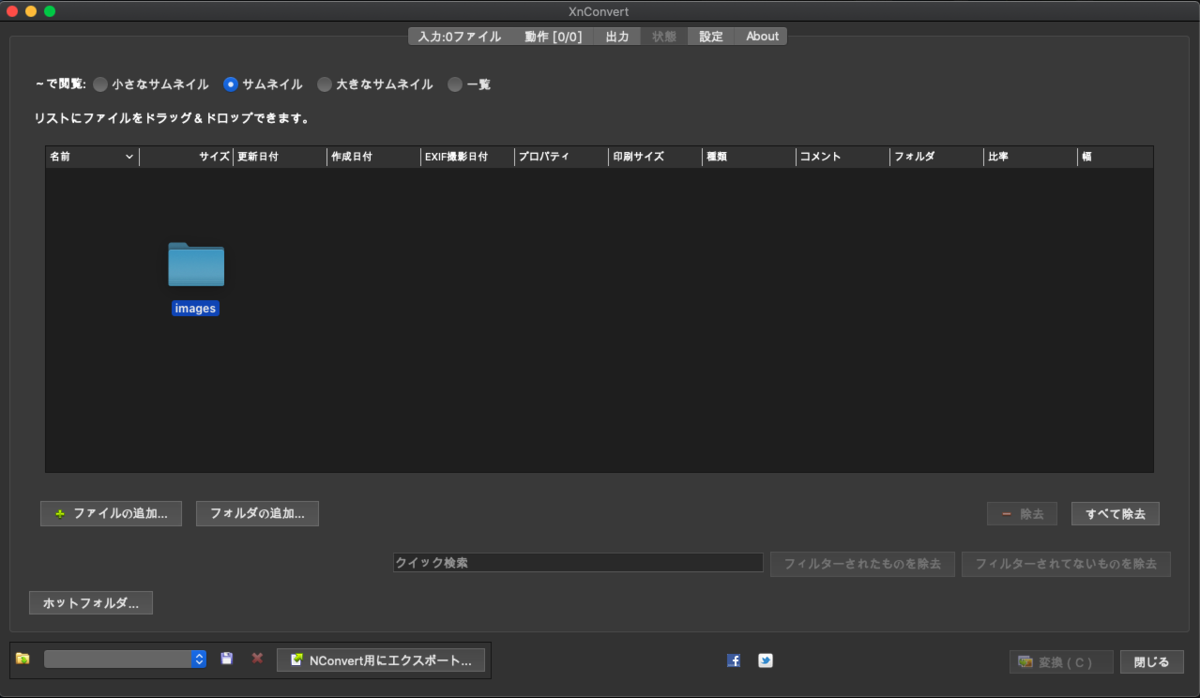The height and width of the screenshot is (698, 1200).
Task: Open XnConvert's Facebook page icon
Action: click(733, 660)
